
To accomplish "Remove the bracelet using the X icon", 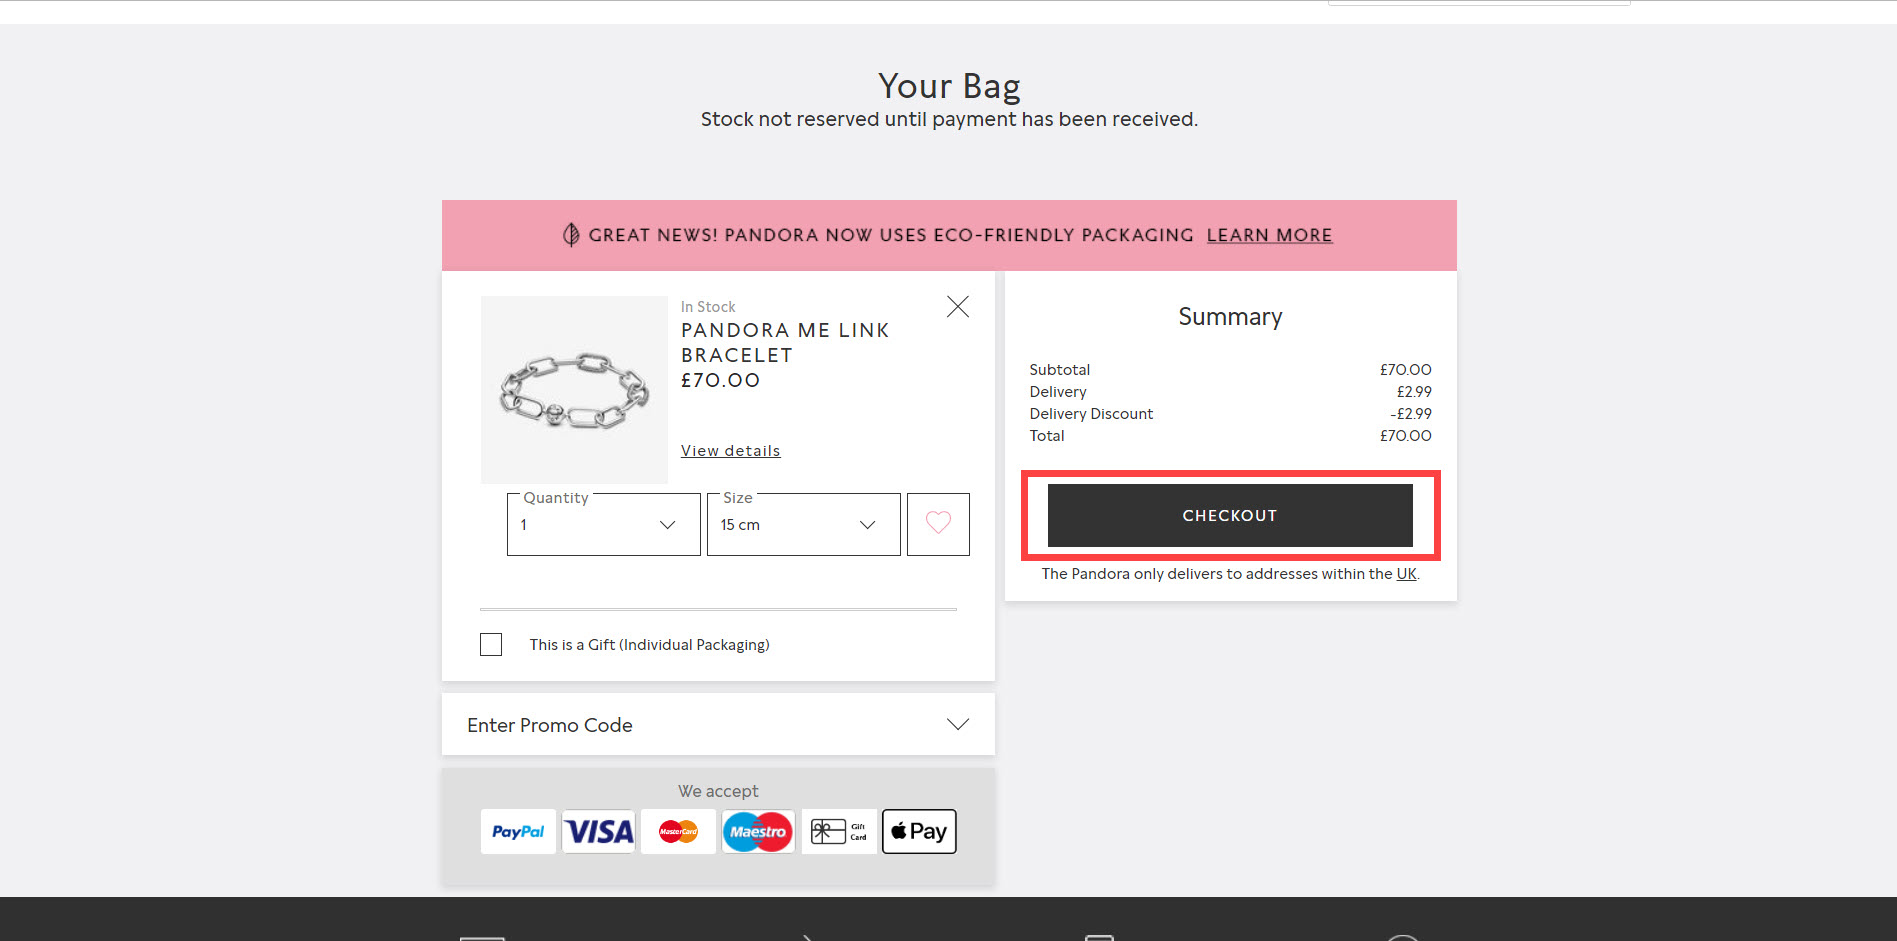I will (x=958, y=307).
